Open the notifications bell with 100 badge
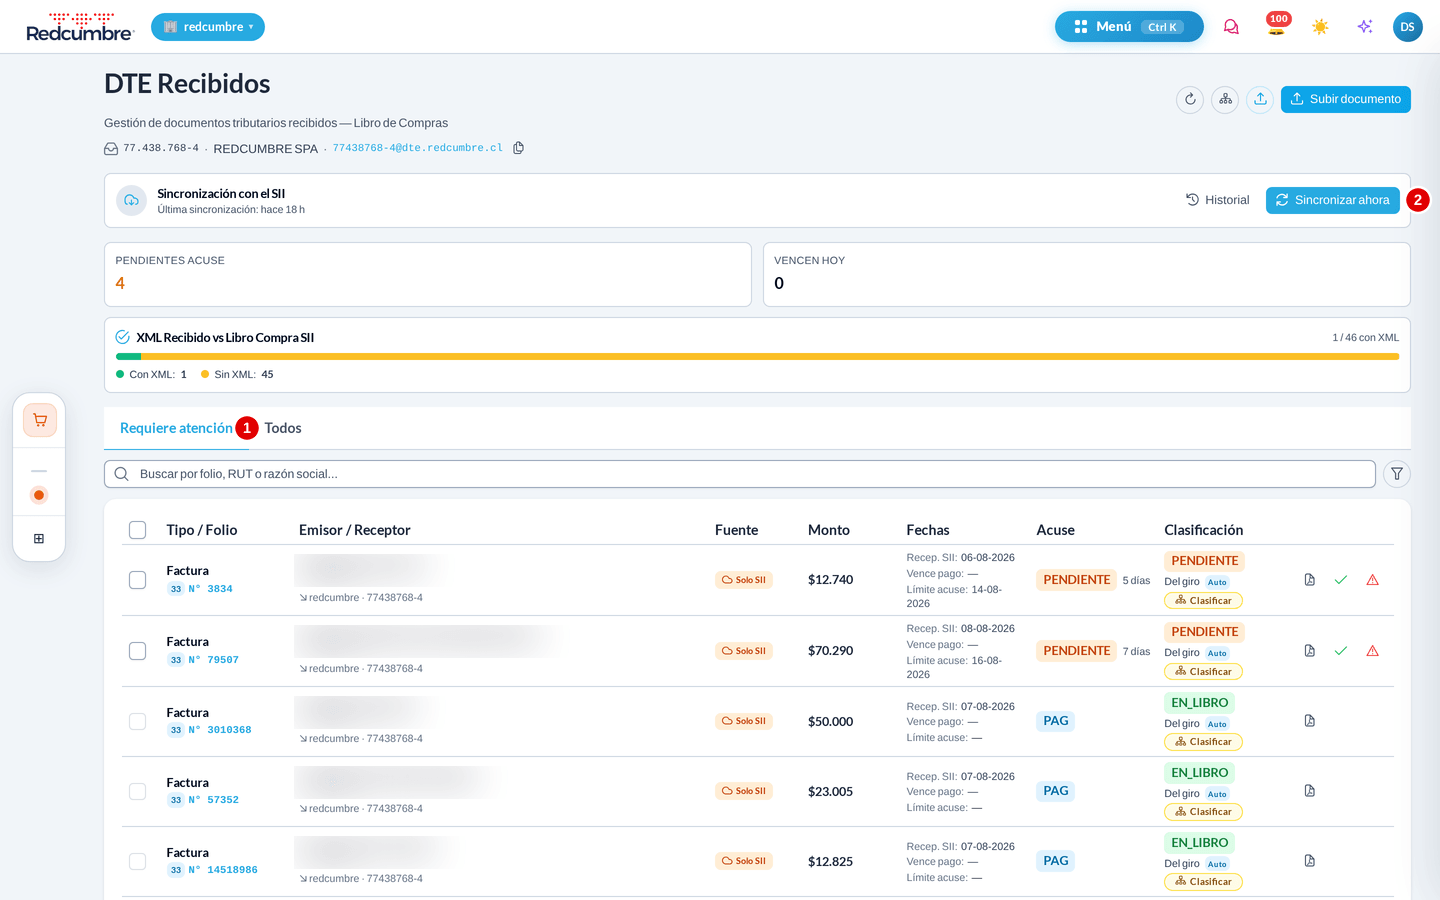 pyautogui.click(x=1276, y=26)
